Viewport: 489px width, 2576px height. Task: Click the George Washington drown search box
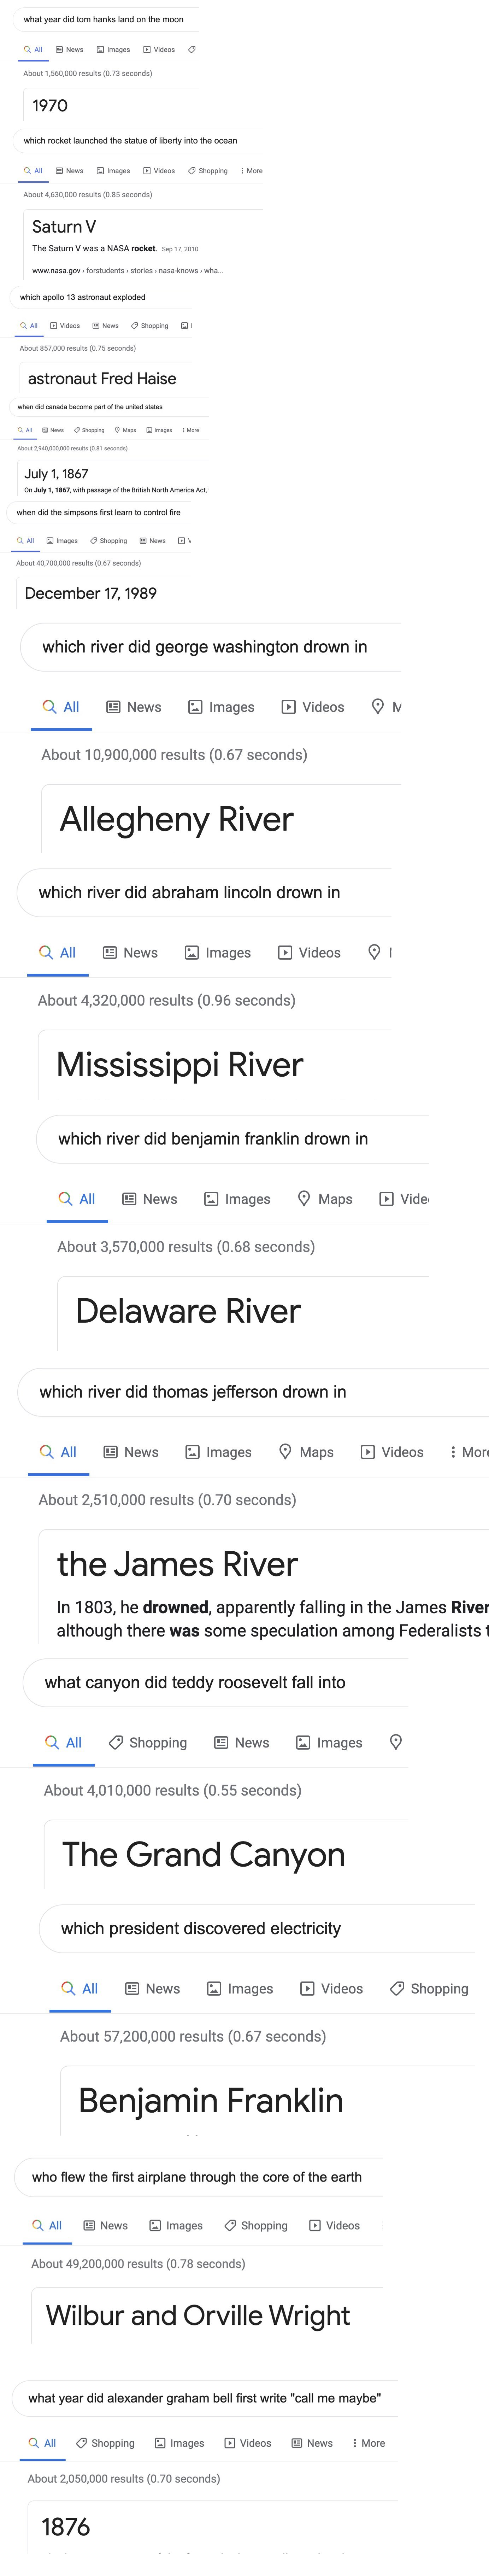(210, 647)
